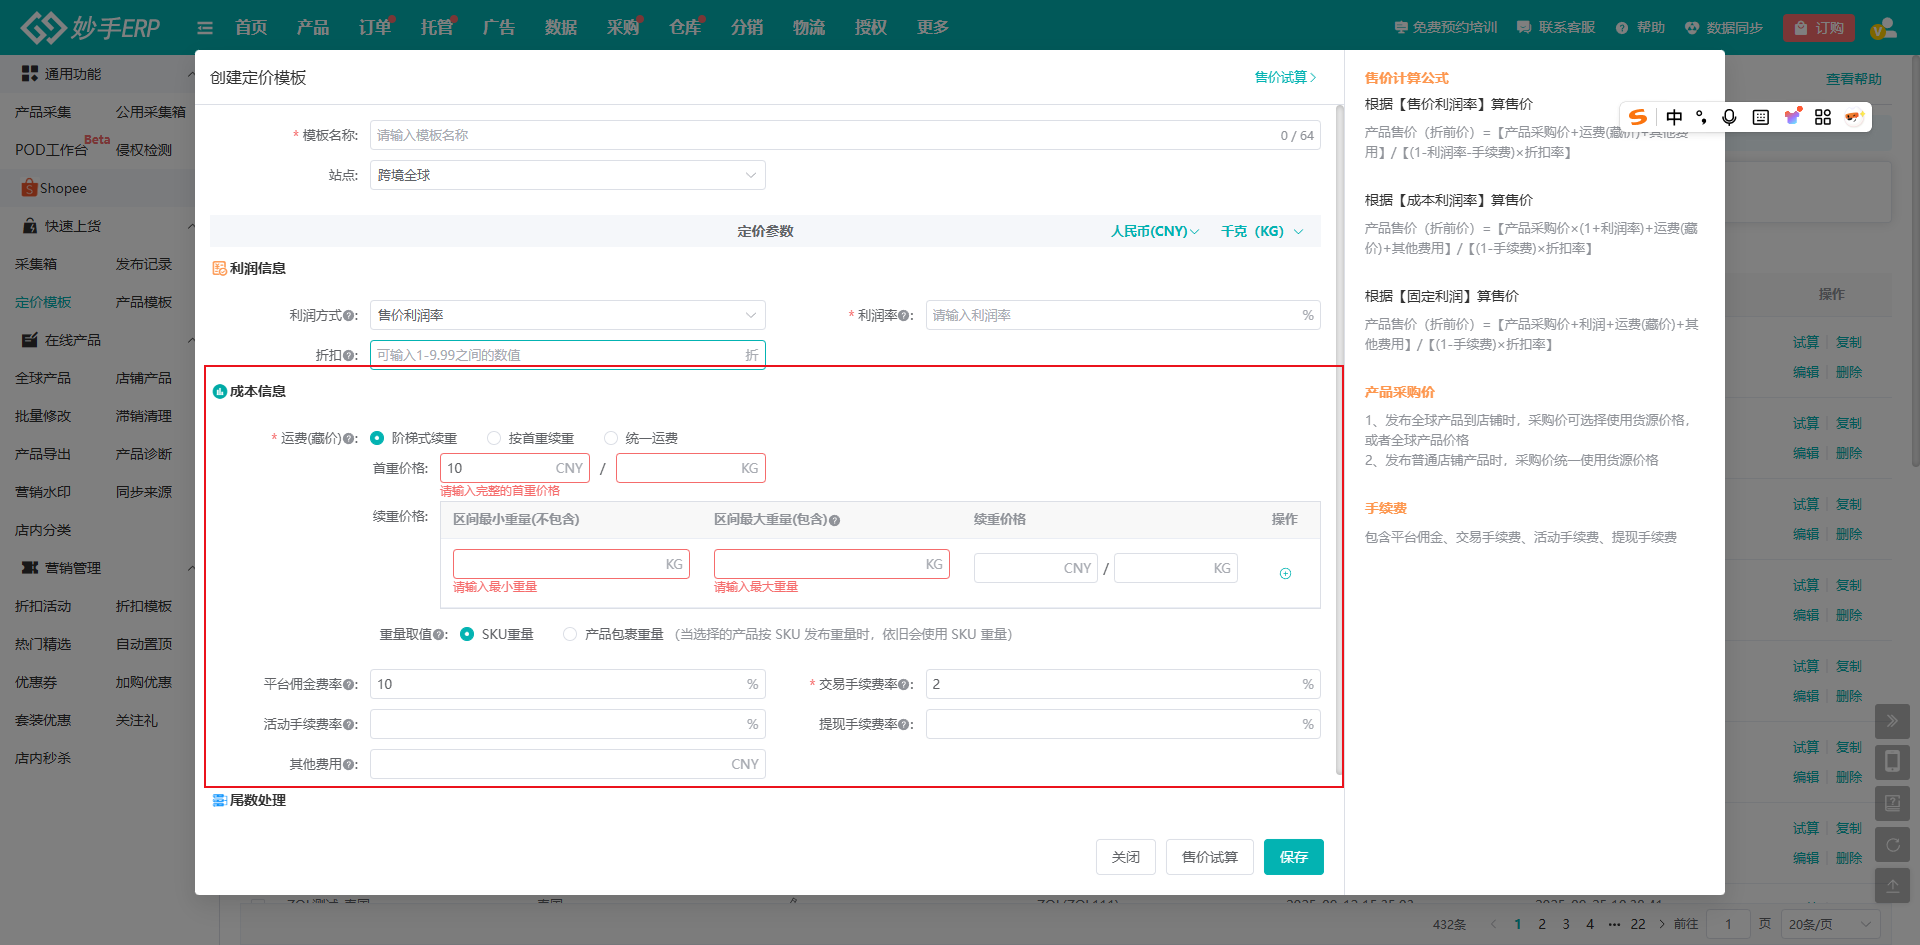Expand the 利润方式 dropdown showing 售价利润率
Screen dimensions: 1920x945
coord(567,315)
